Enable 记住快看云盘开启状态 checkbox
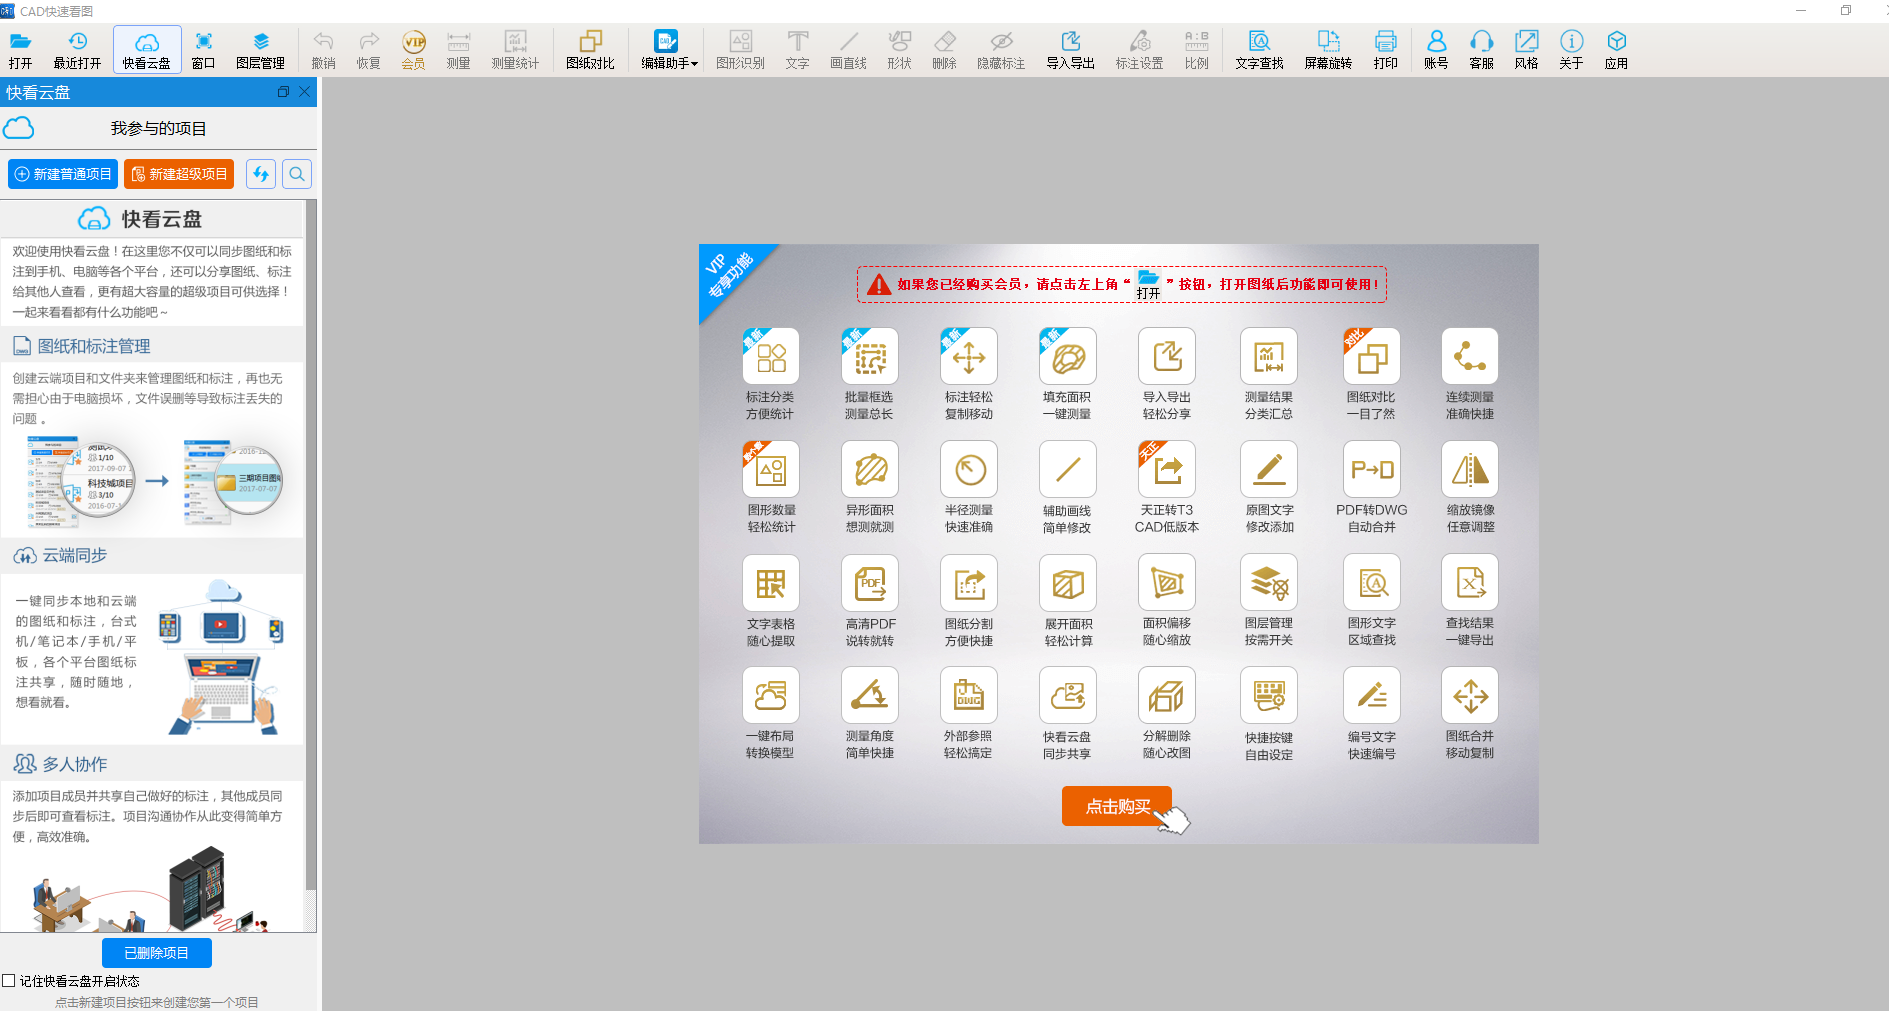 point(9,981)
